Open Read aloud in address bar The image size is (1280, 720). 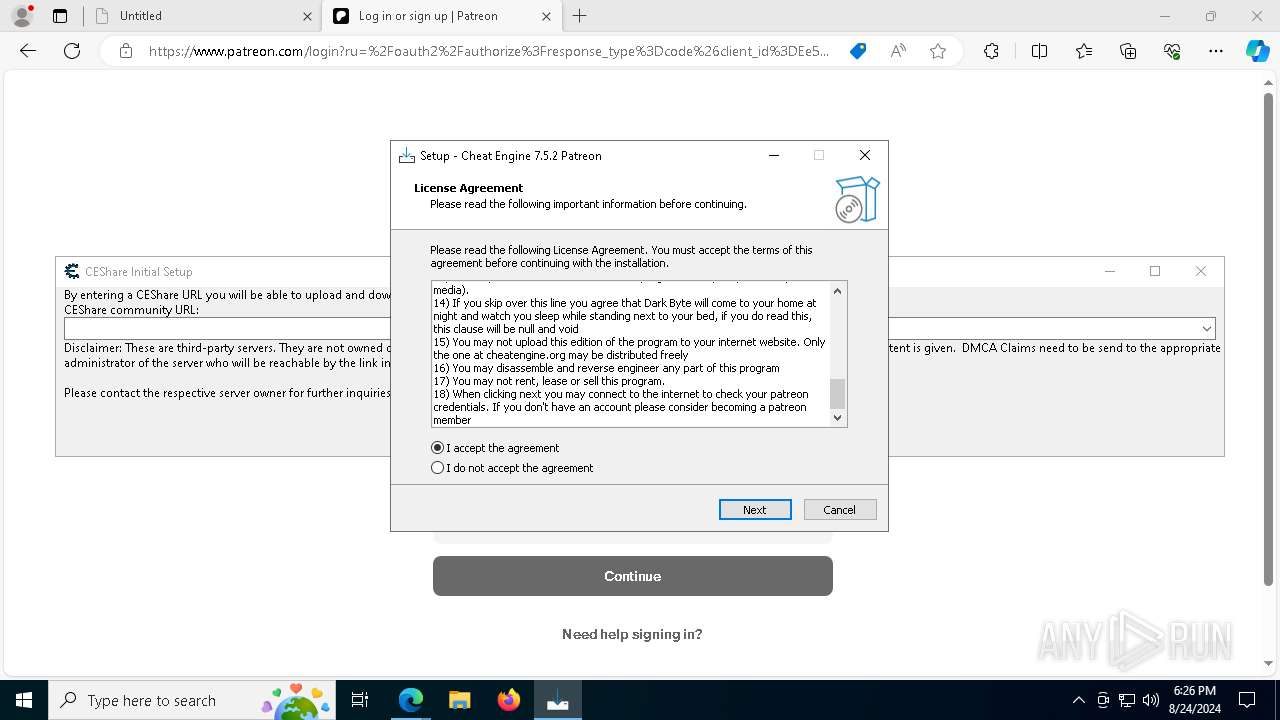coord(898,51)
